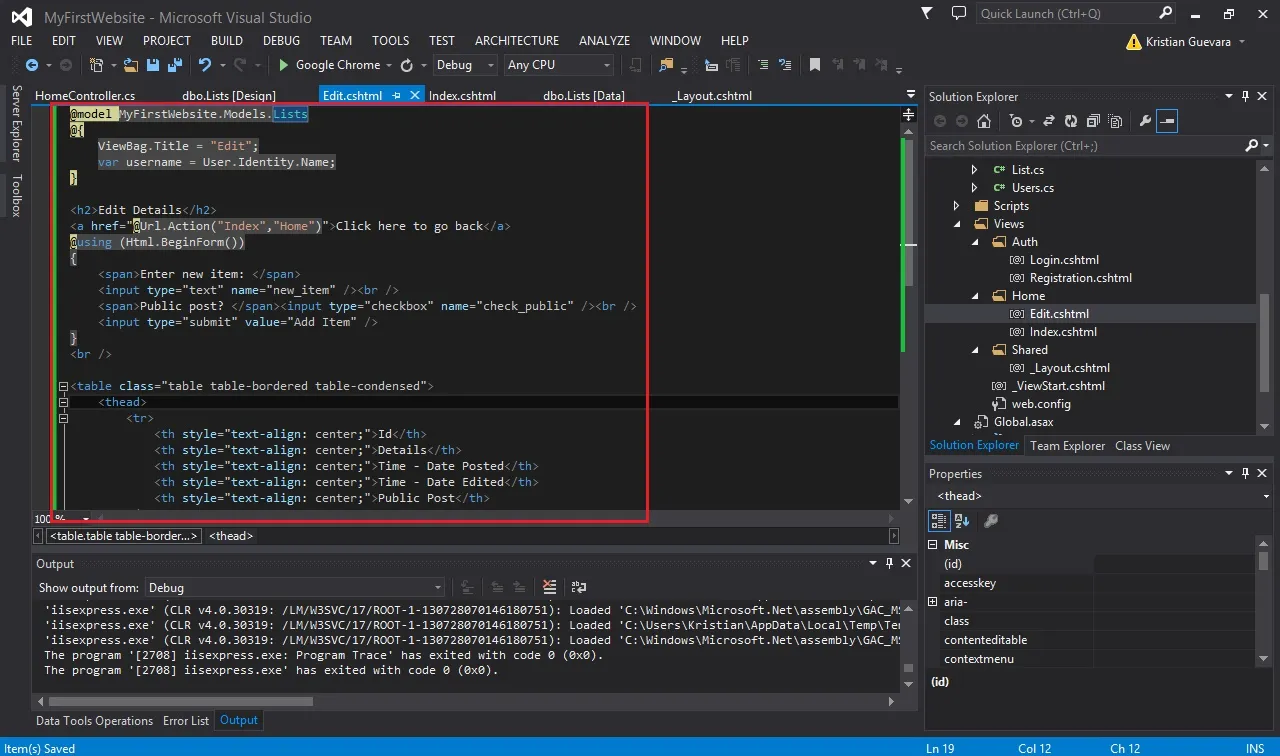The width and height of the screenshot is (1280, 756).
Task: Open the Debug configuration dropdown
Action: pos(465,65)
